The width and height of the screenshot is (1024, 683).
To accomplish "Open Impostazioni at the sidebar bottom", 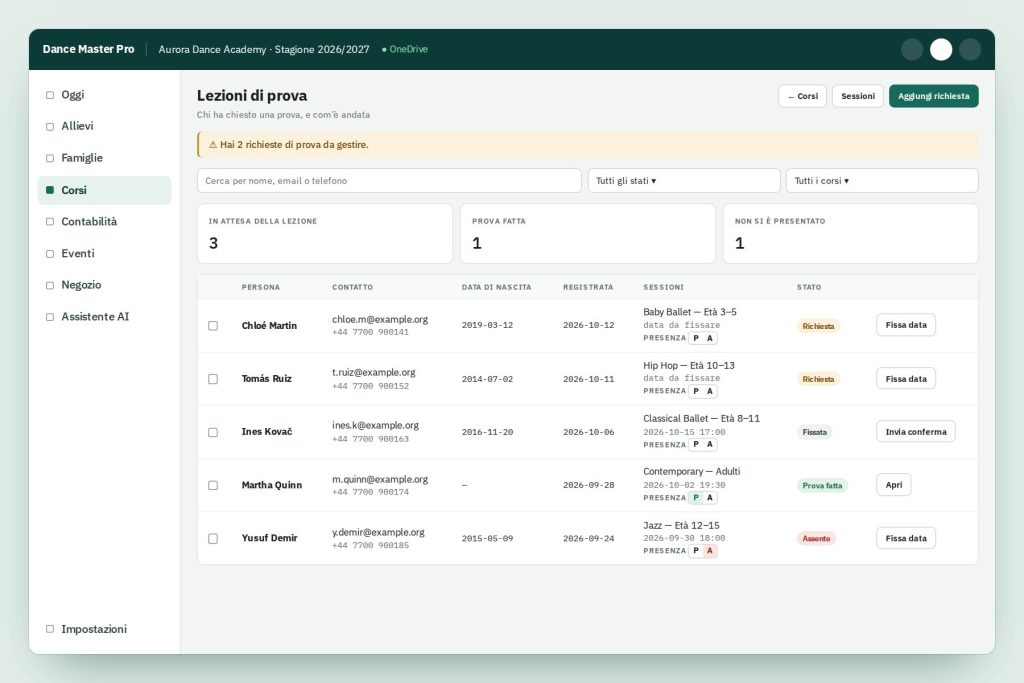I will click(x=104, y=629).
